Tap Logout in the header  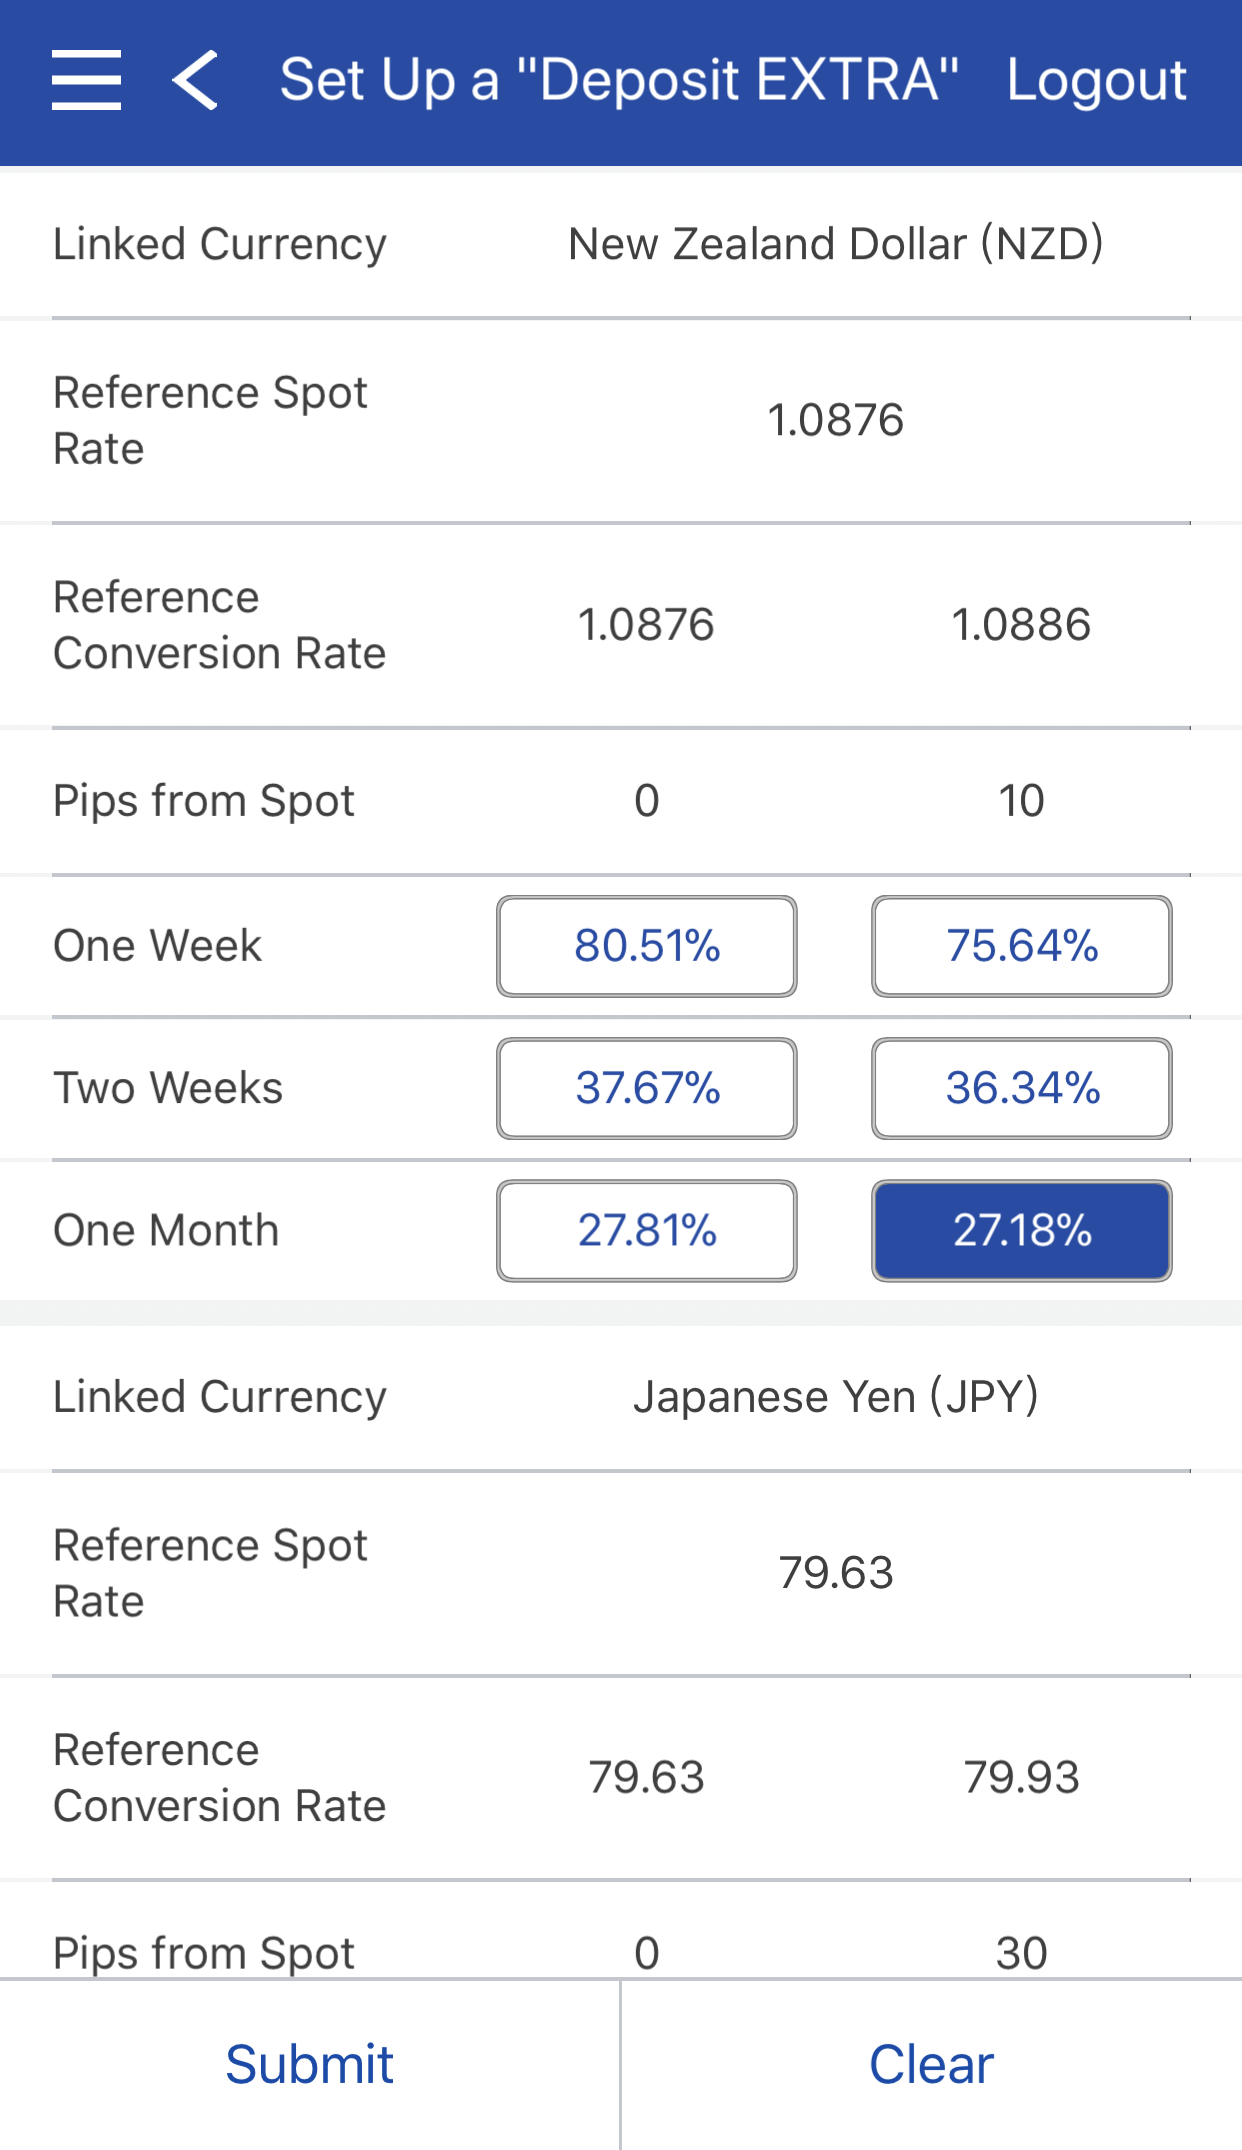tap(1096, 80)
